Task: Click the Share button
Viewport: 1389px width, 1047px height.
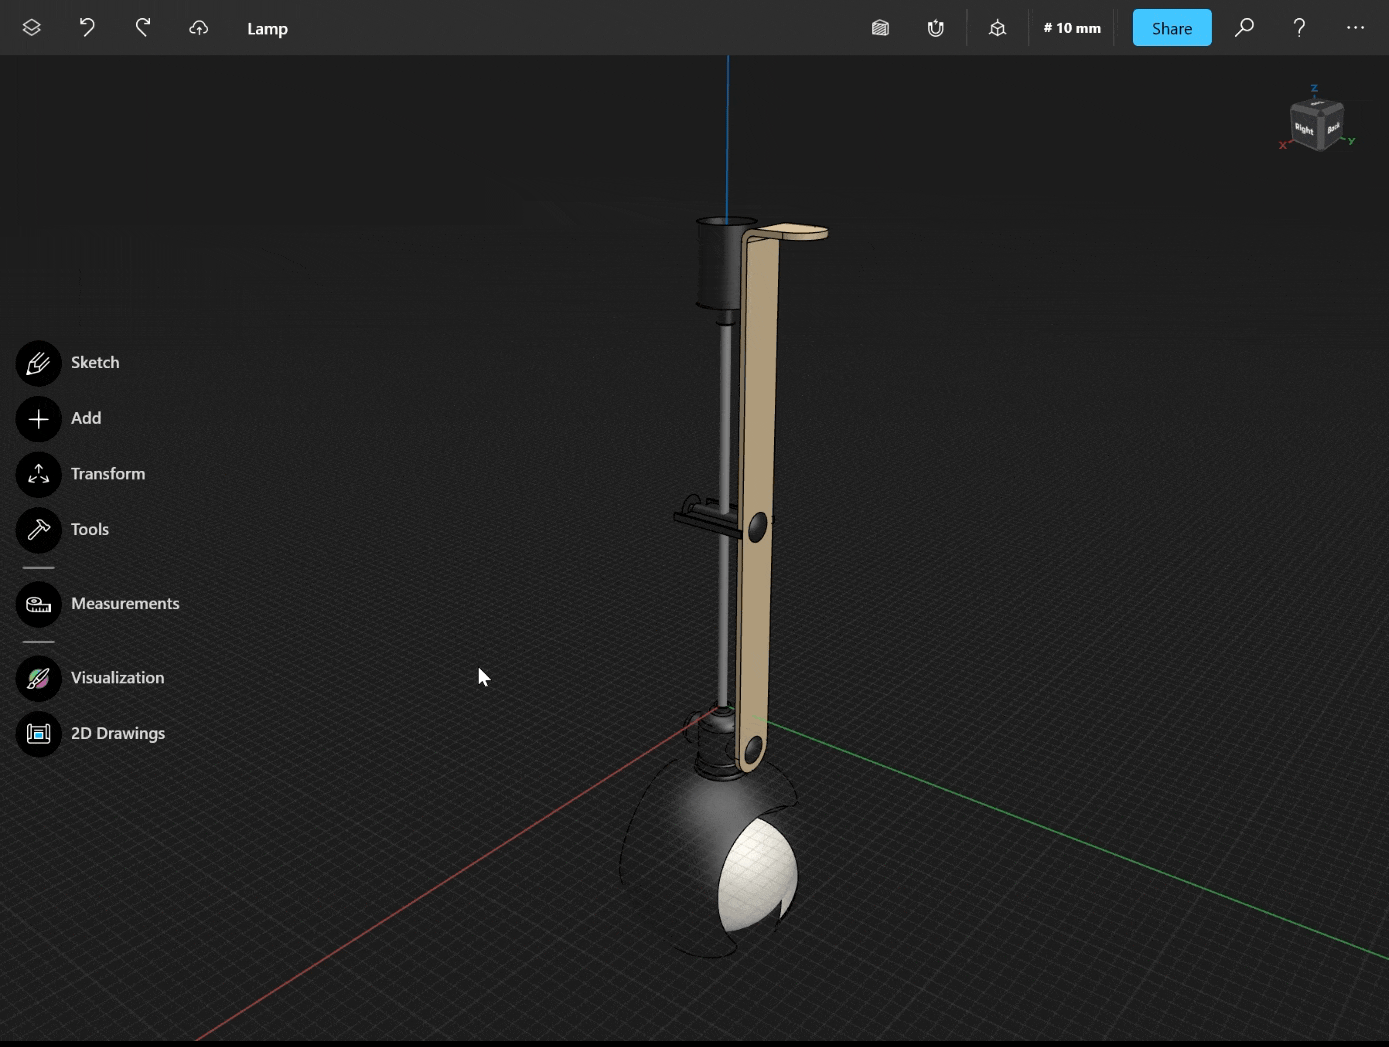Action: coord(1171,28)
